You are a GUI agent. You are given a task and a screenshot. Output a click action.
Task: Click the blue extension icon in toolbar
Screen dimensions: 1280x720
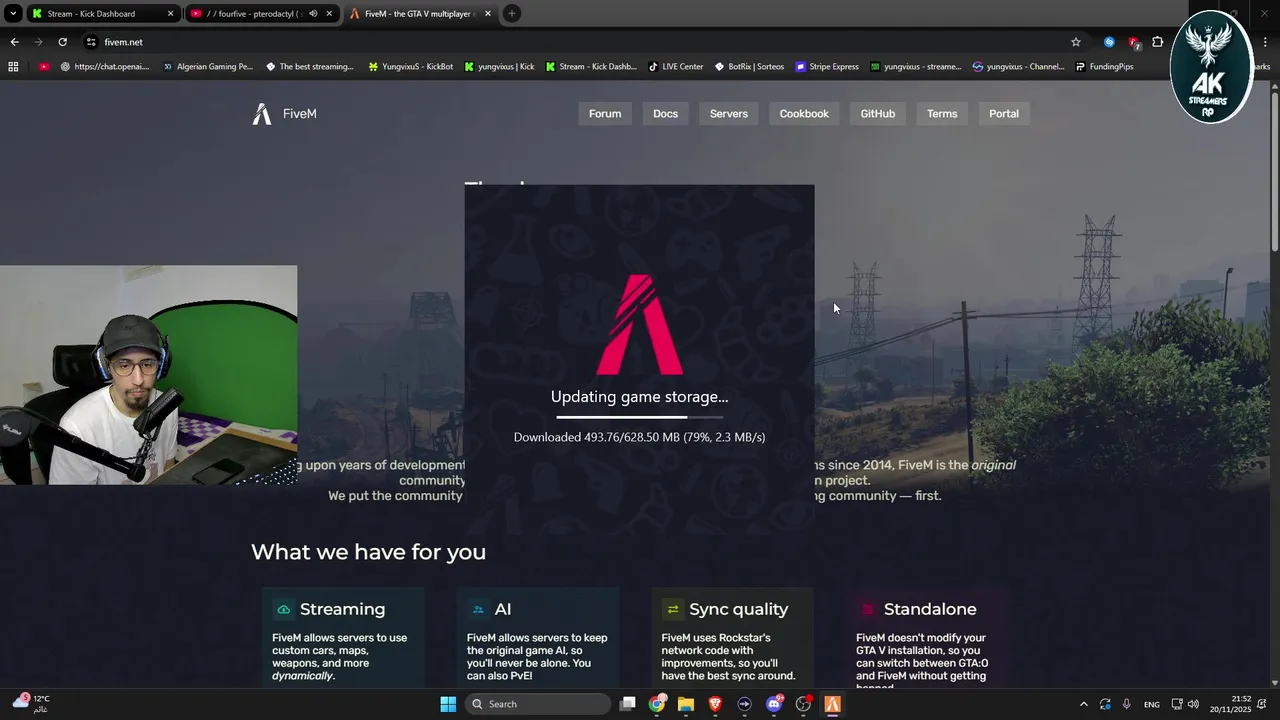pyautogui.click(x=1109, y=42)
